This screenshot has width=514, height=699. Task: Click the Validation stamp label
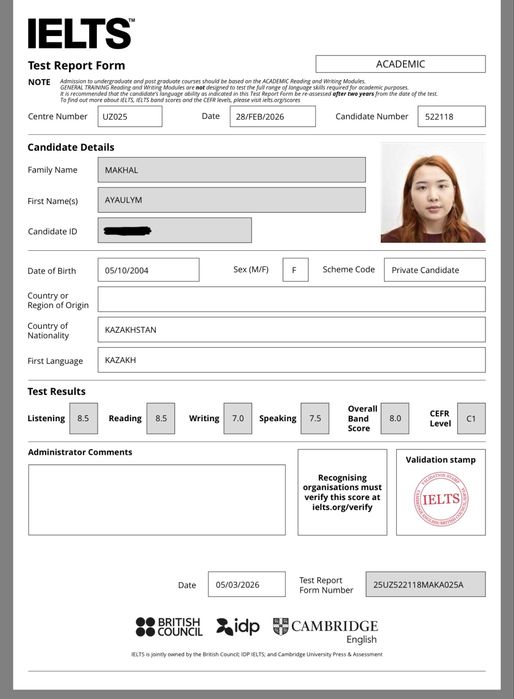(440, 460)
